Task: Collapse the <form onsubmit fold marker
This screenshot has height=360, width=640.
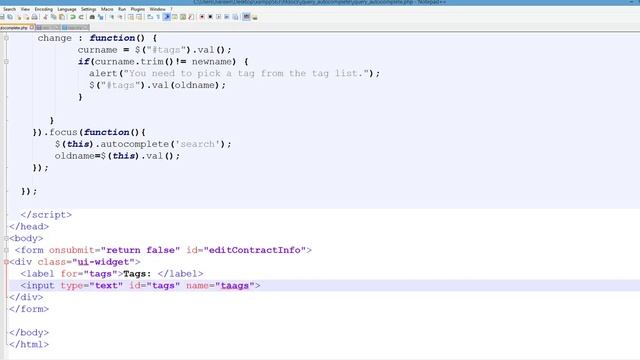Action: tap(6, 250)
